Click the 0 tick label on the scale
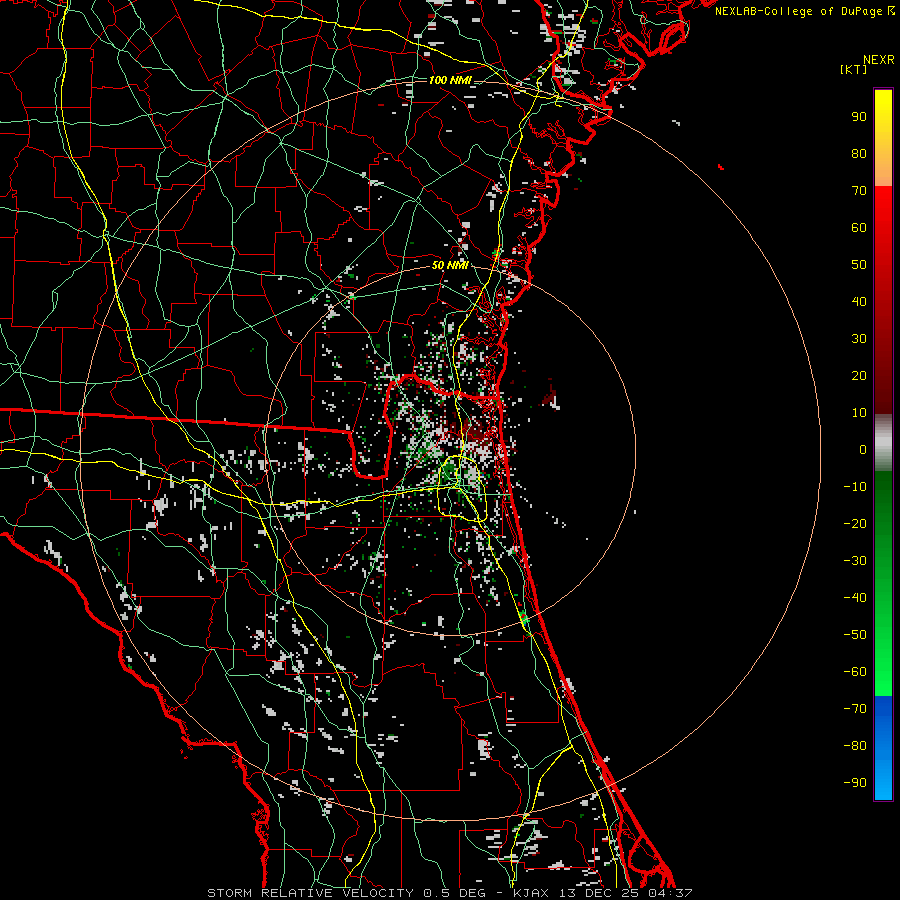This screenshot has height=900, width=900. pyautogui.click(x=862, y=450)
